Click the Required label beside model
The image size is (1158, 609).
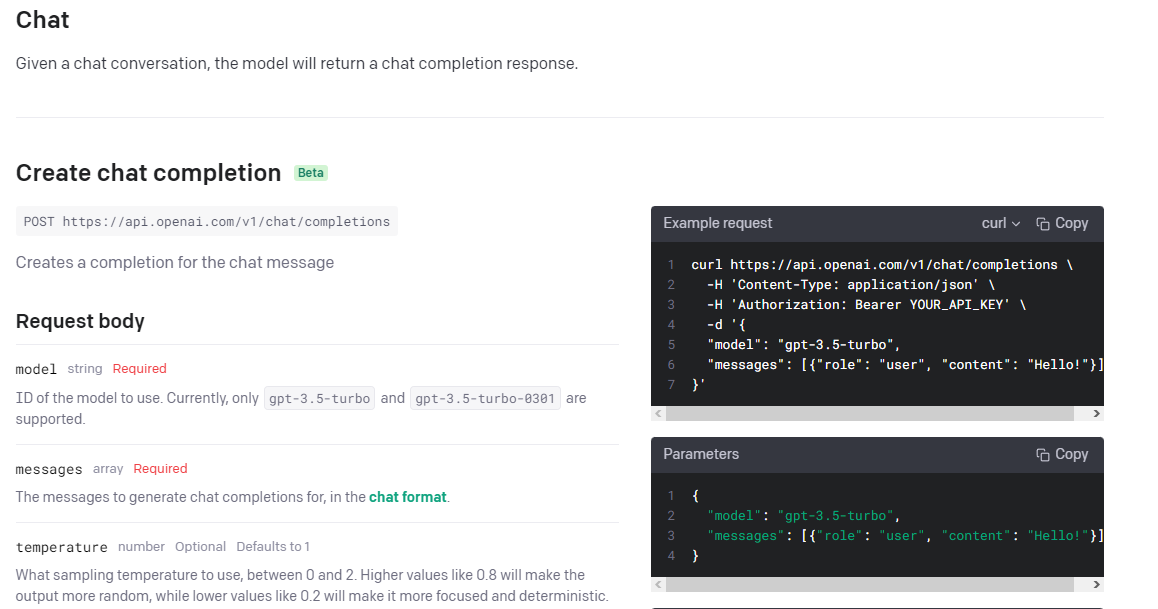click(140, 368)
